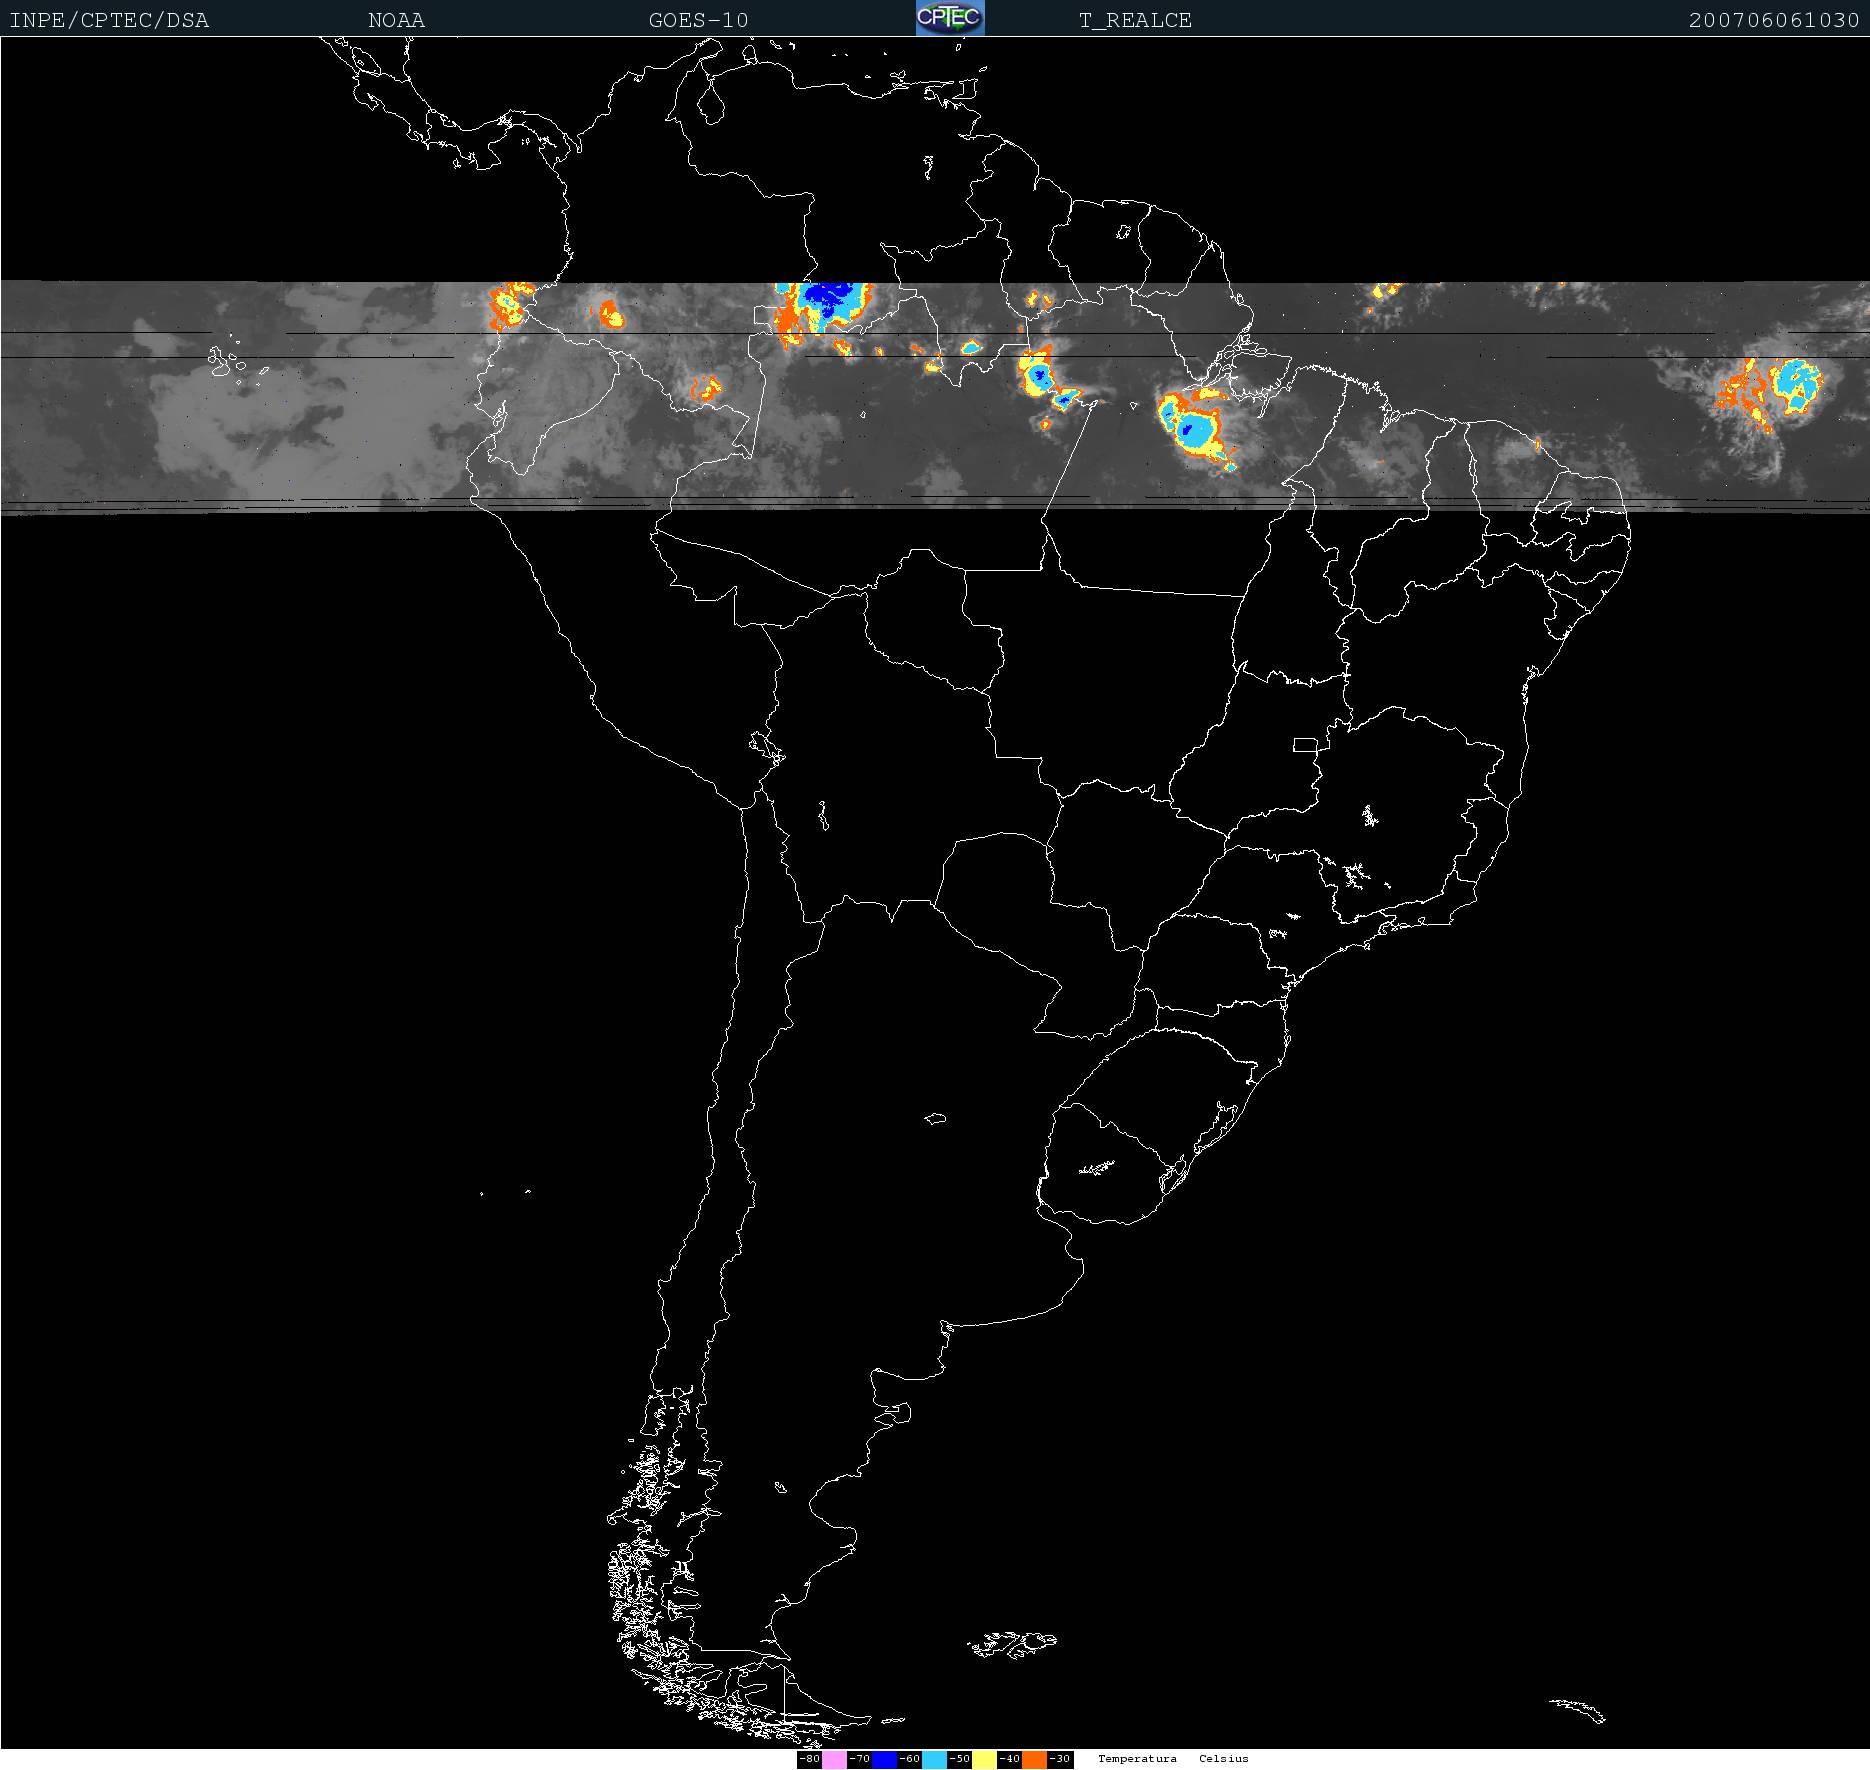Pick the light blue legend color swatch
The height and width of the screenshot is (1770, 1870).
934,1759
